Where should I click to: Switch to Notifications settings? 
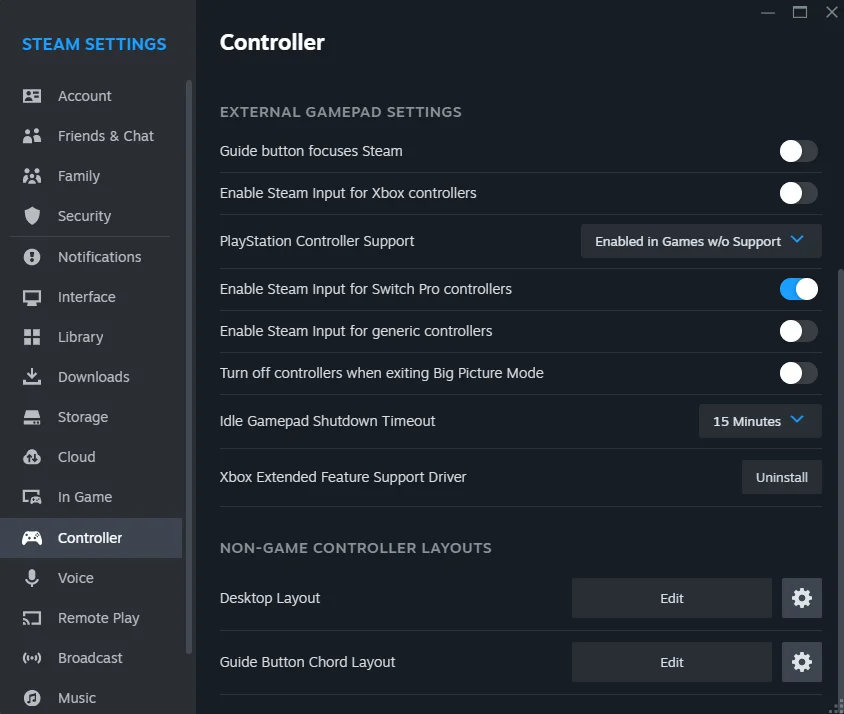coord(91,257)
